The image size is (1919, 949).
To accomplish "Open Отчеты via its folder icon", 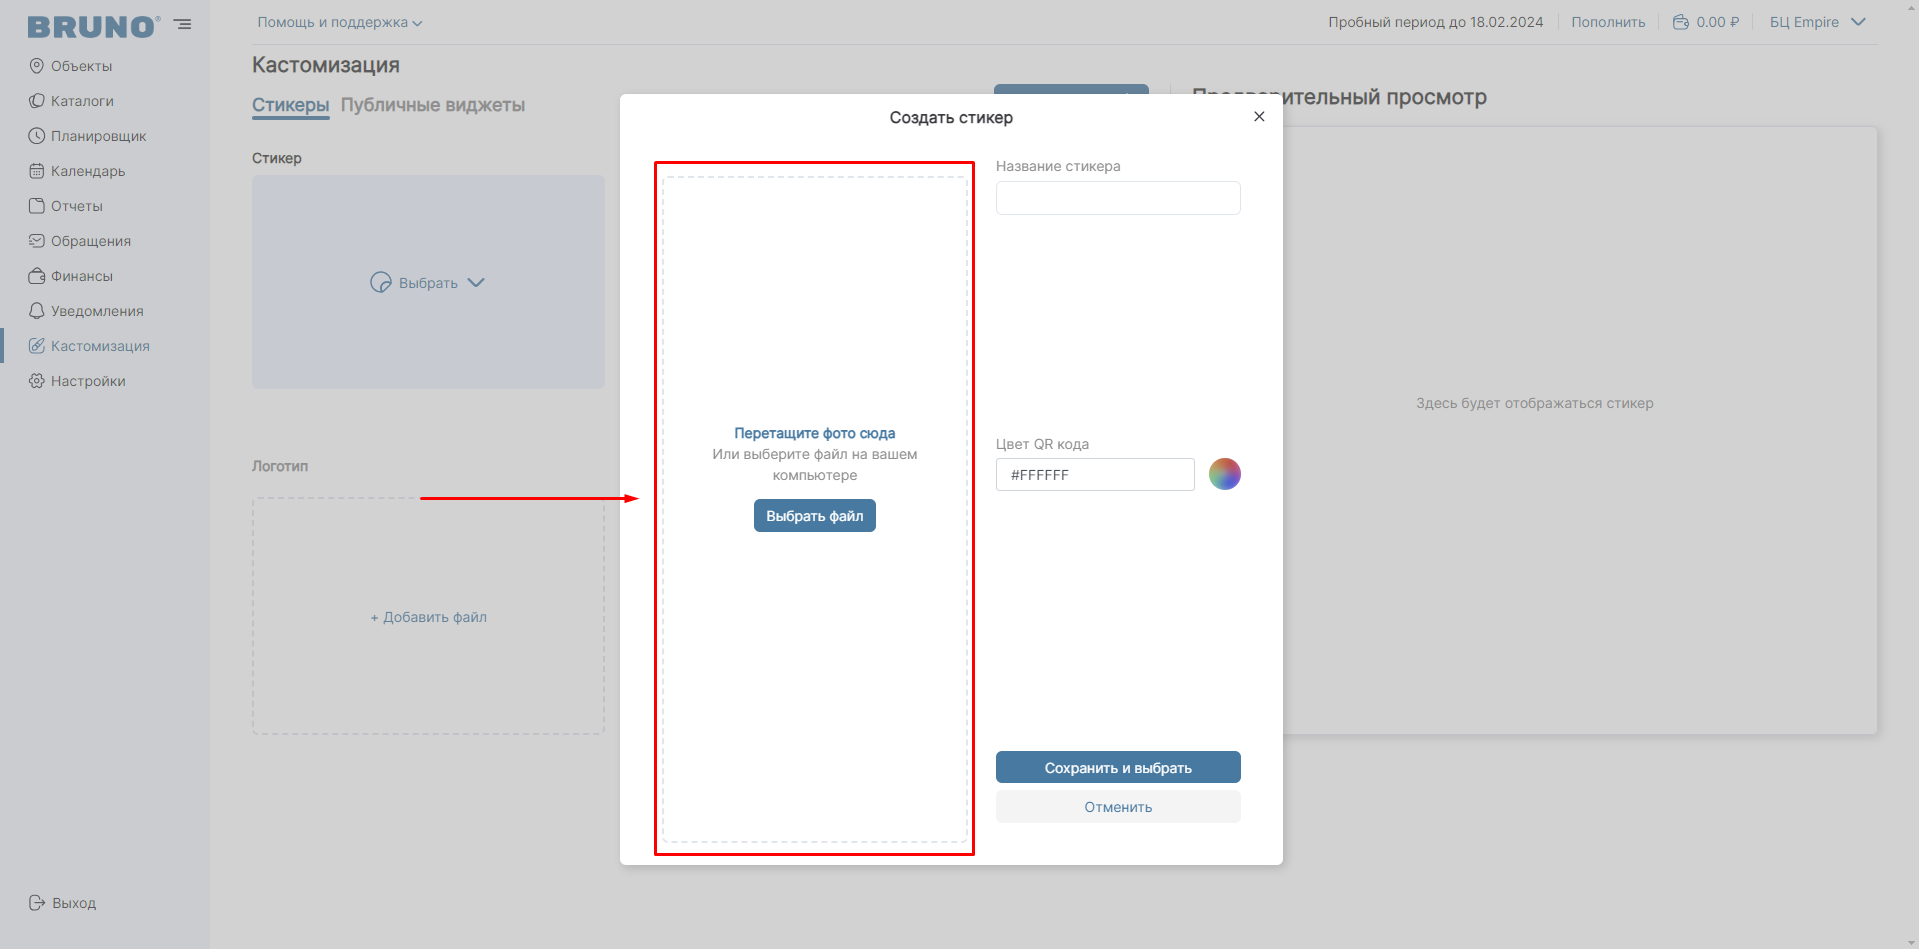I will click(37, 206).
